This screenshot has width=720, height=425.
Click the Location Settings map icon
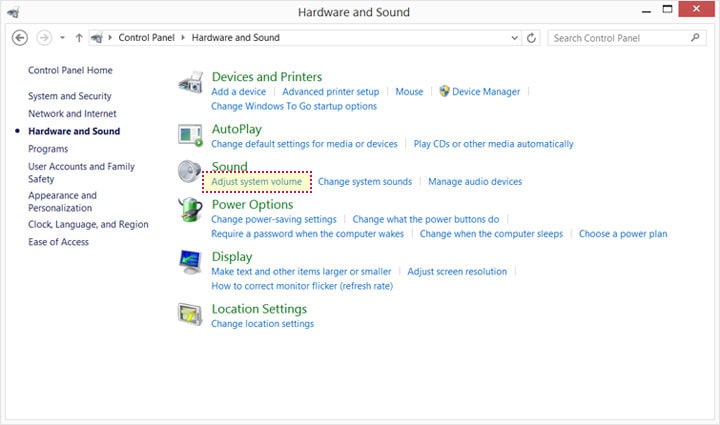click(x=190, y=314)
